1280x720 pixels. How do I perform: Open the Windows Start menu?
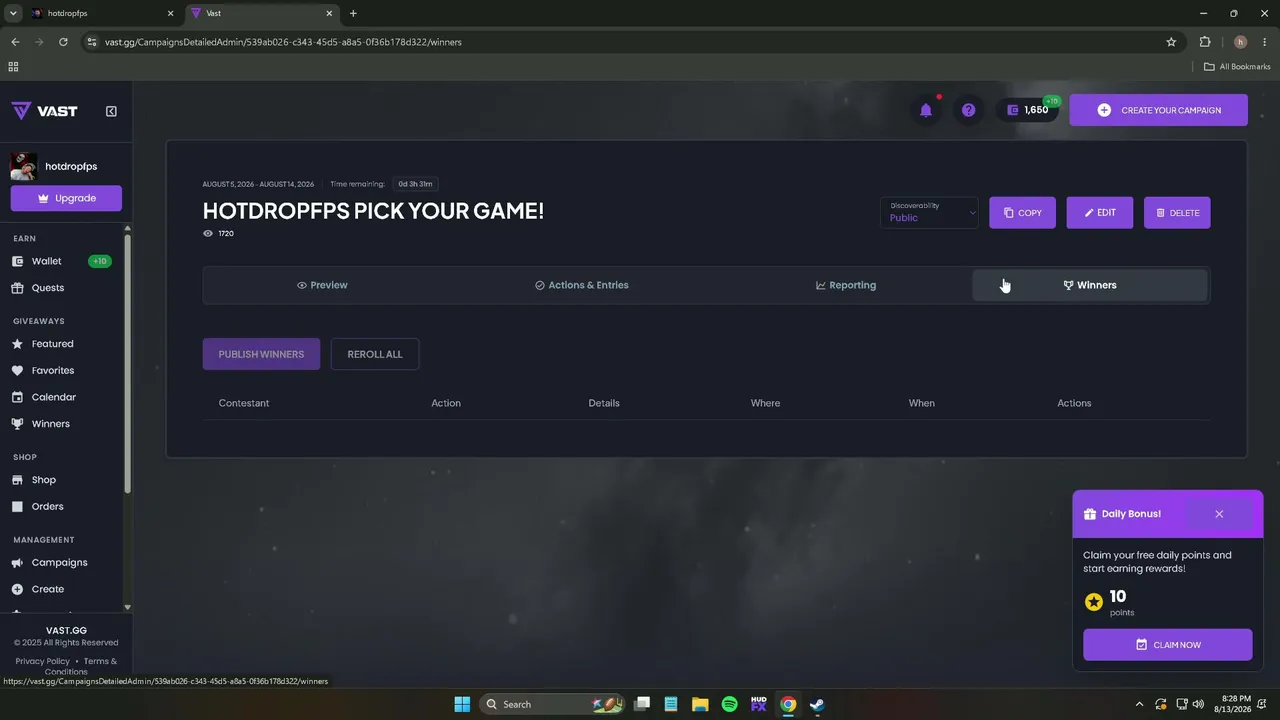pyautogui.click(x=462, y=704)
